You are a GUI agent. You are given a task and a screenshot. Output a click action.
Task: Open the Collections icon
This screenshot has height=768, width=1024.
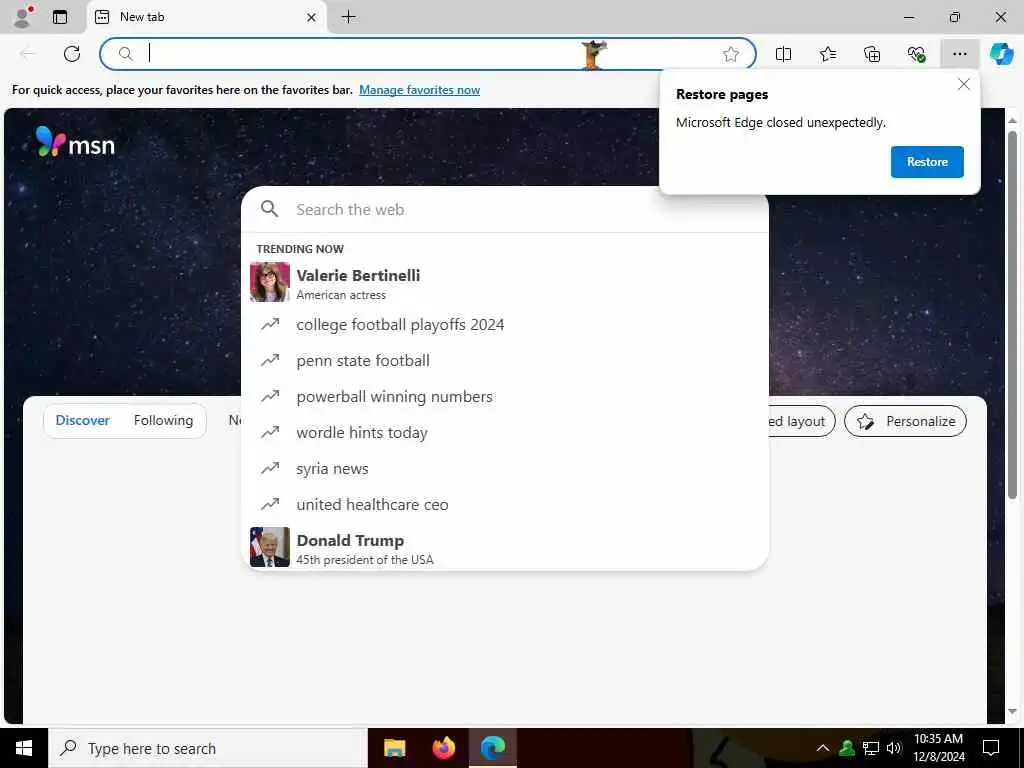click(x=872, y=54)
